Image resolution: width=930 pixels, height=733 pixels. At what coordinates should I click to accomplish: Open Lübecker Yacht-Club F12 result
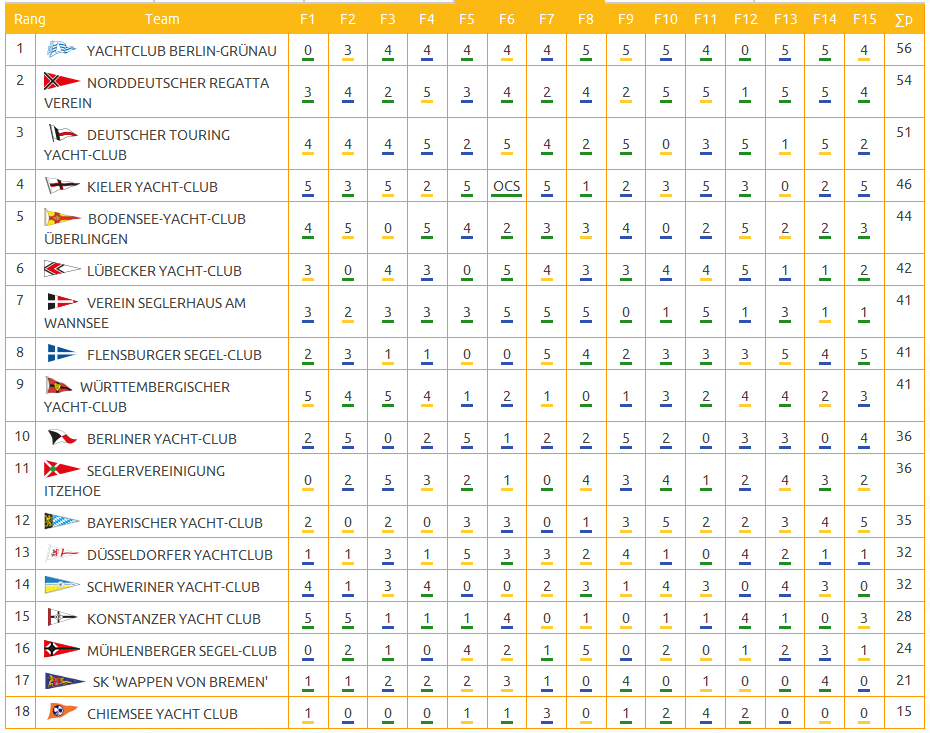pos(745,270)
